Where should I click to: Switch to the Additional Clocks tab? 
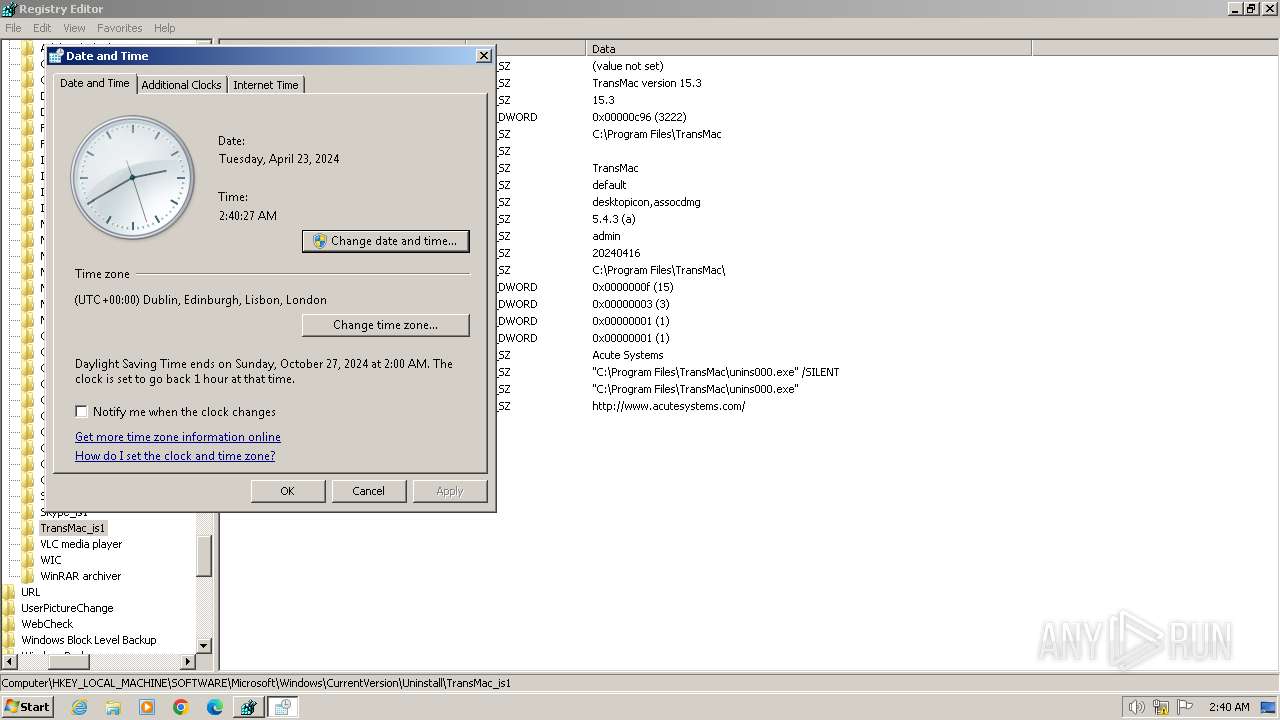(181, 85)
